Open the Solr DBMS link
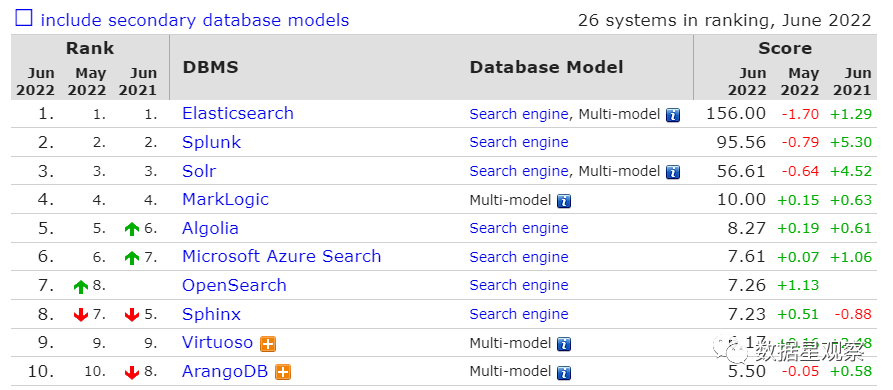The width and height of the screenshot is (893, 390). (199, 171)
